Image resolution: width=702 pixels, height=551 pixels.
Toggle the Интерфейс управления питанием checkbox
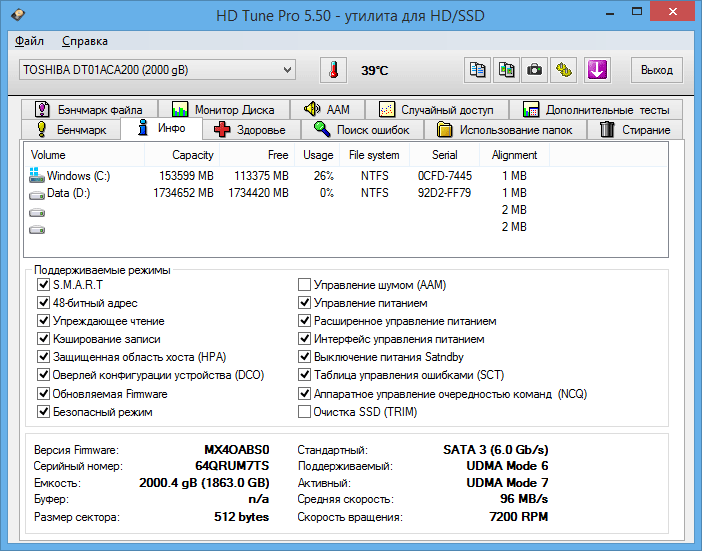[304, 339]
